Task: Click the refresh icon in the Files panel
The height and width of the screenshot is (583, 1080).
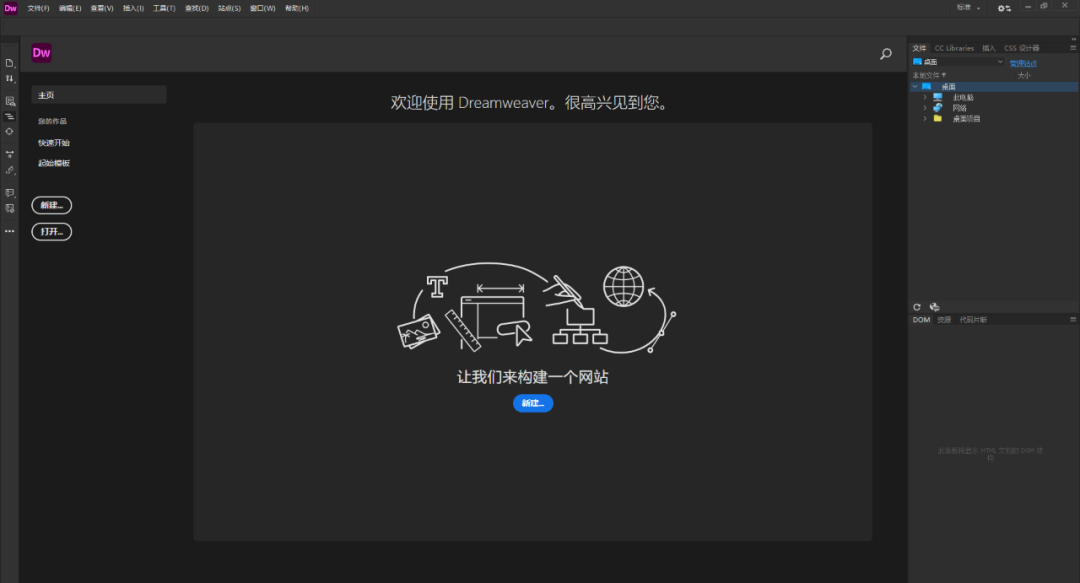Action: click(x=917, y=307)
